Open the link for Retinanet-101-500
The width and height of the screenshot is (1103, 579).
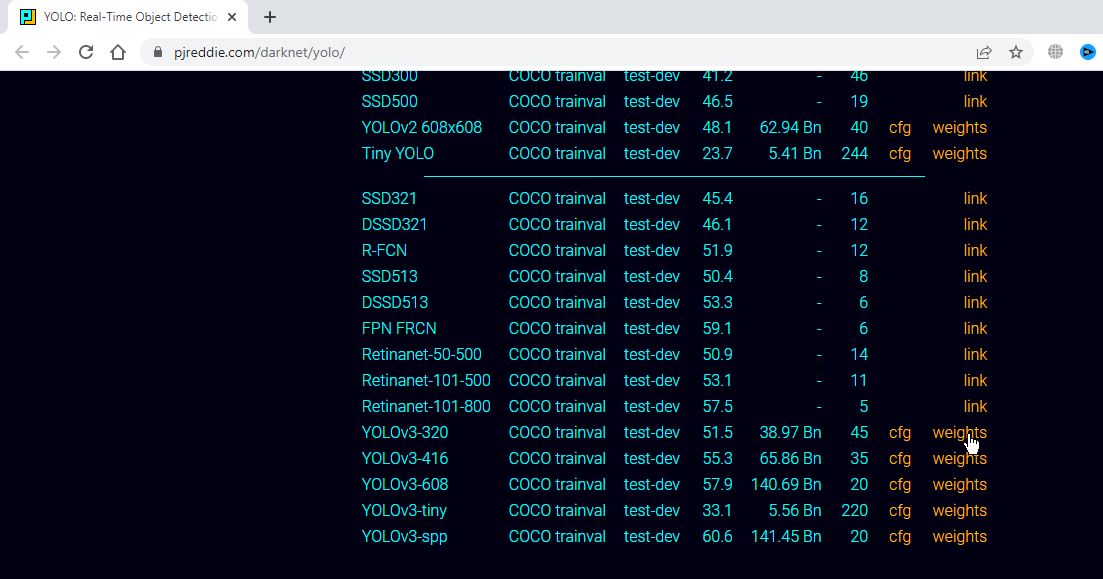(975, 381)
